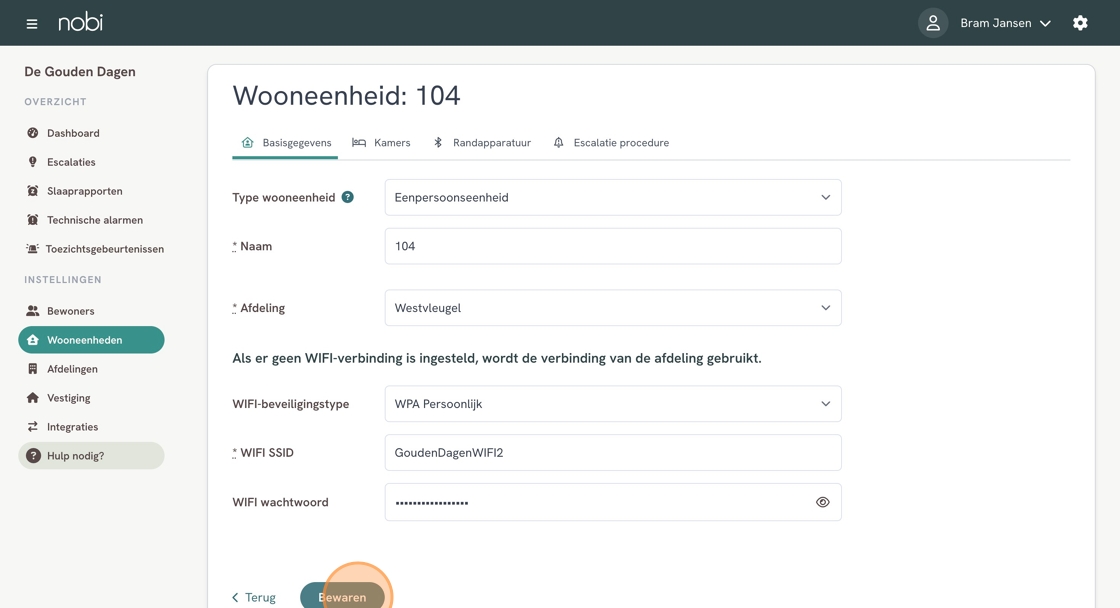Viewport: 1120px width, 608px height.
Task: Switch to the Randapparatuur tab
Action: click(482, 143)
